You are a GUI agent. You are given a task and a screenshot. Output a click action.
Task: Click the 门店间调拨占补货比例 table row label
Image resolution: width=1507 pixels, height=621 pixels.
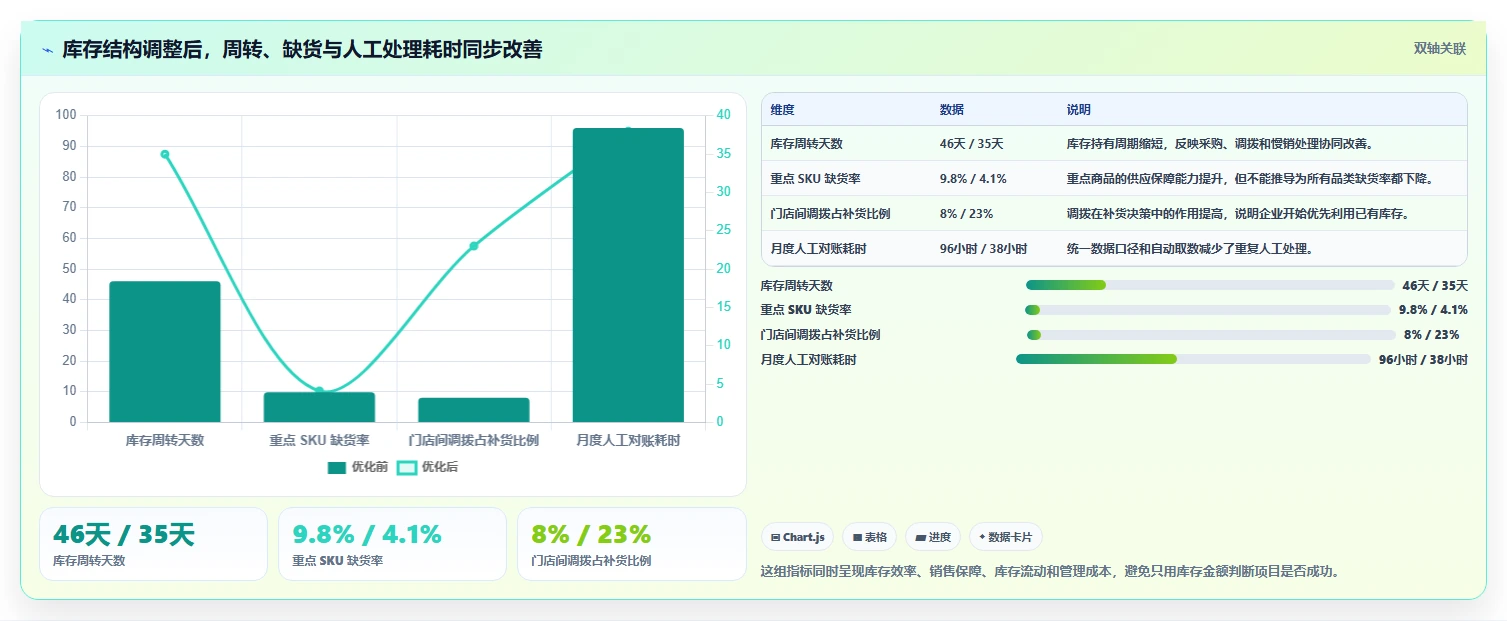point(830,214)
